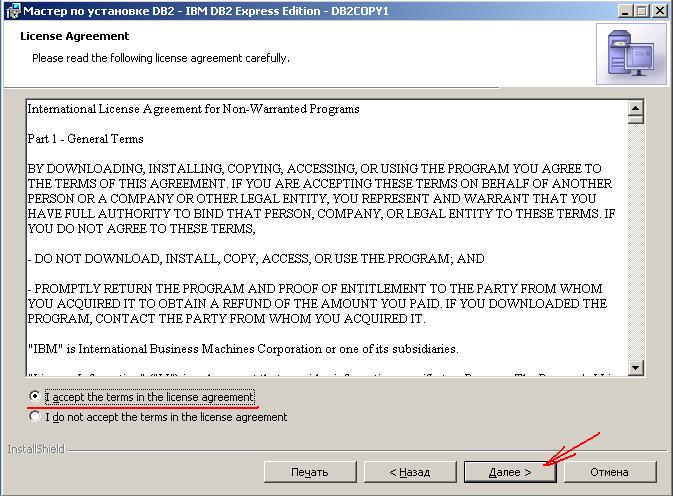Click the Далее > button

click(510, 472)
